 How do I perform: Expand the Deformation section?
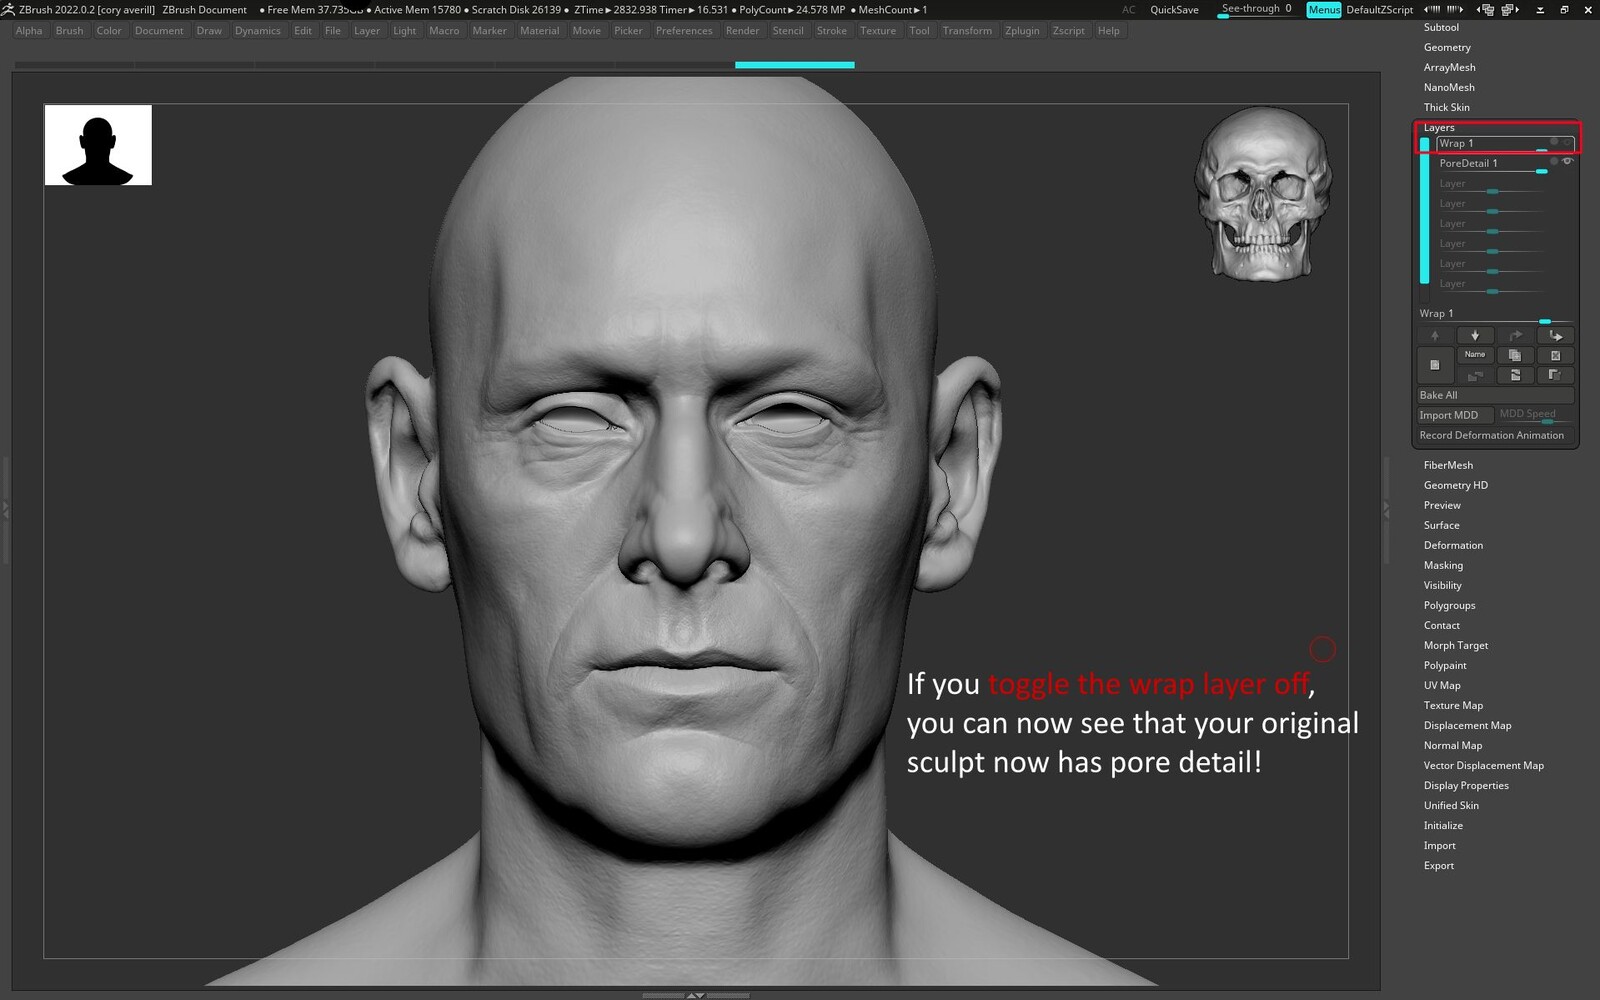coord(1453,546)
